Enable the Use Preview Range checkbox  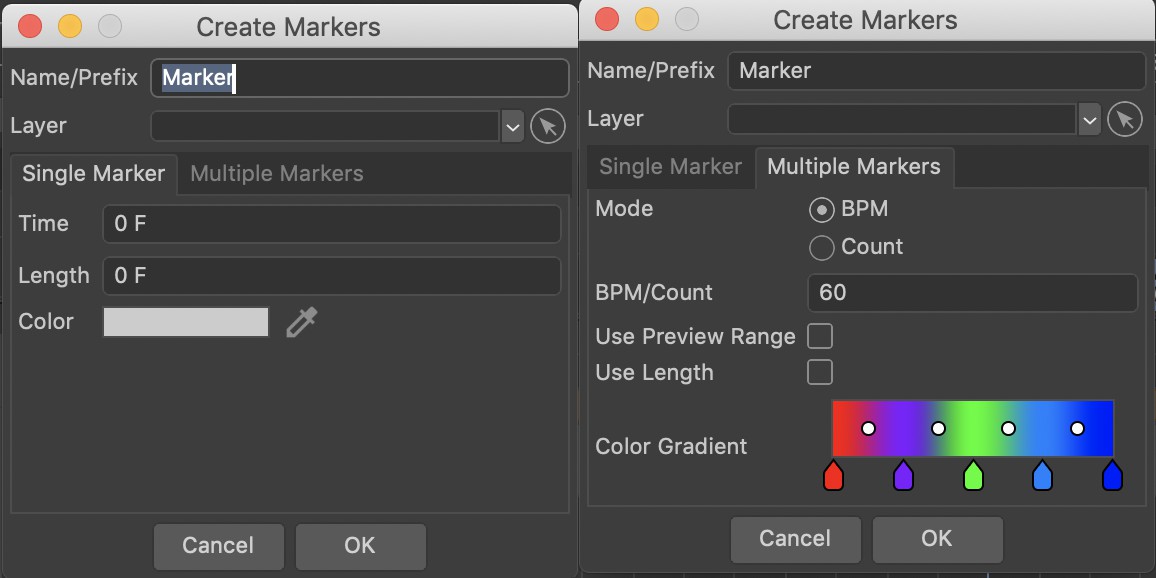tap(820, 336)
